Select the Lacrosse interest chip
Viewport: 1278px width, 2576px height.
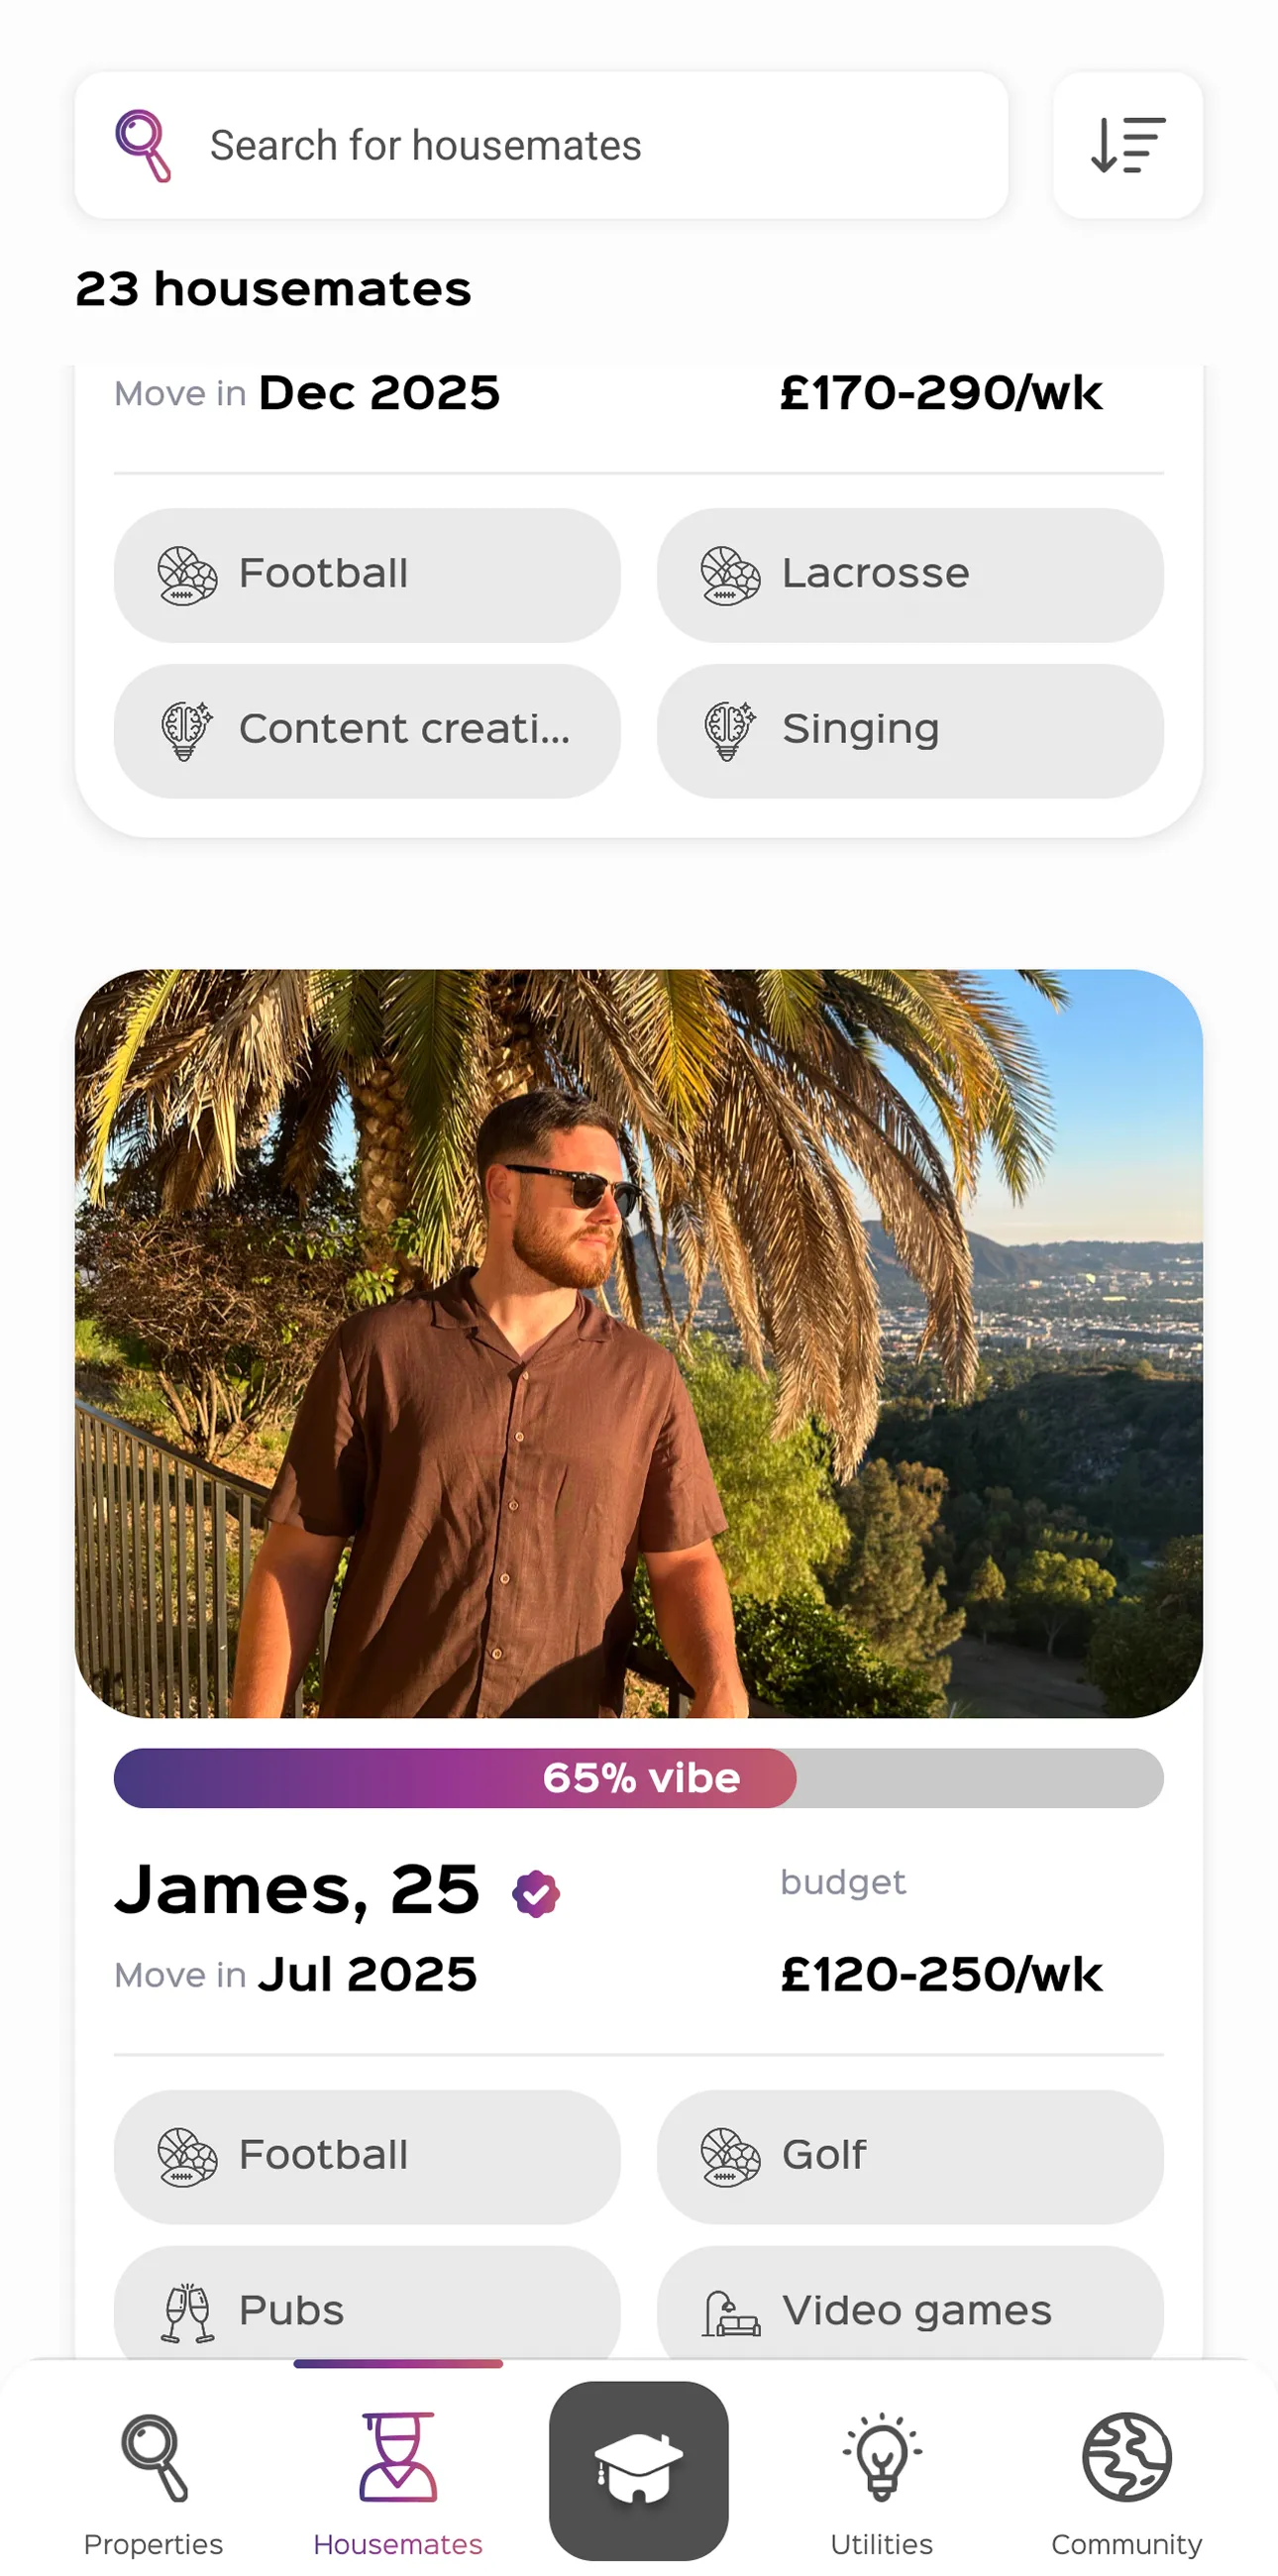click(x=909, y=575)
